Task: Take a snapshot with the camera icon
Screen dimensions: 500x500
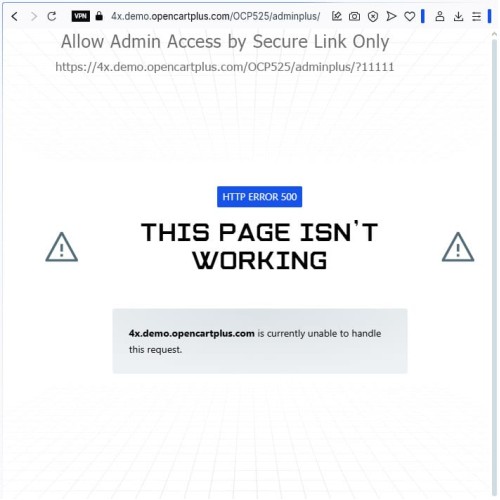Action: (354, 16)
